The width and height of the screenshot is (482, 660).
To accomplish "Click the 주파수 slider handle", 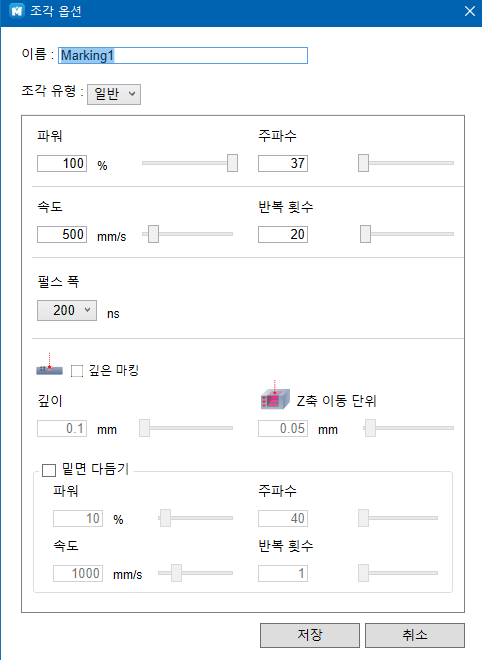I will pyautogui.click(x=363, y=163).
